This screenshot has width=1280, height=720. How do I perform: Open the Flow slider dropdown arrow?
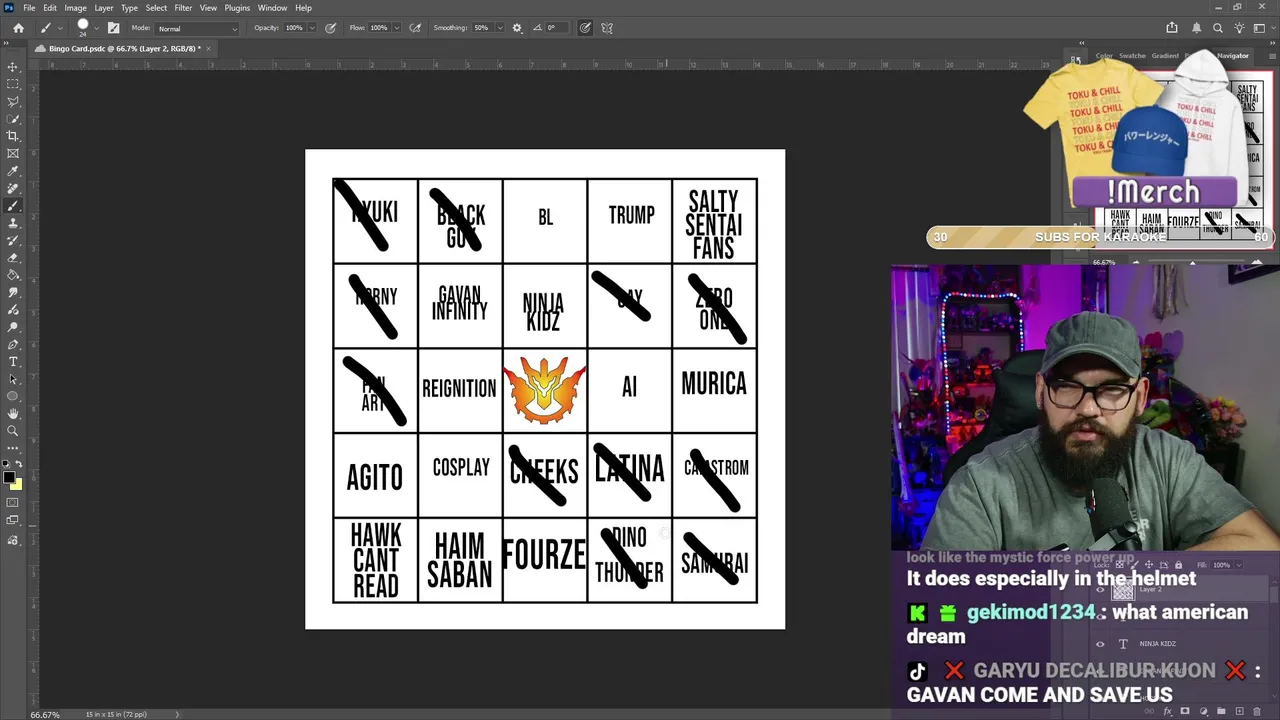(397, 28)
